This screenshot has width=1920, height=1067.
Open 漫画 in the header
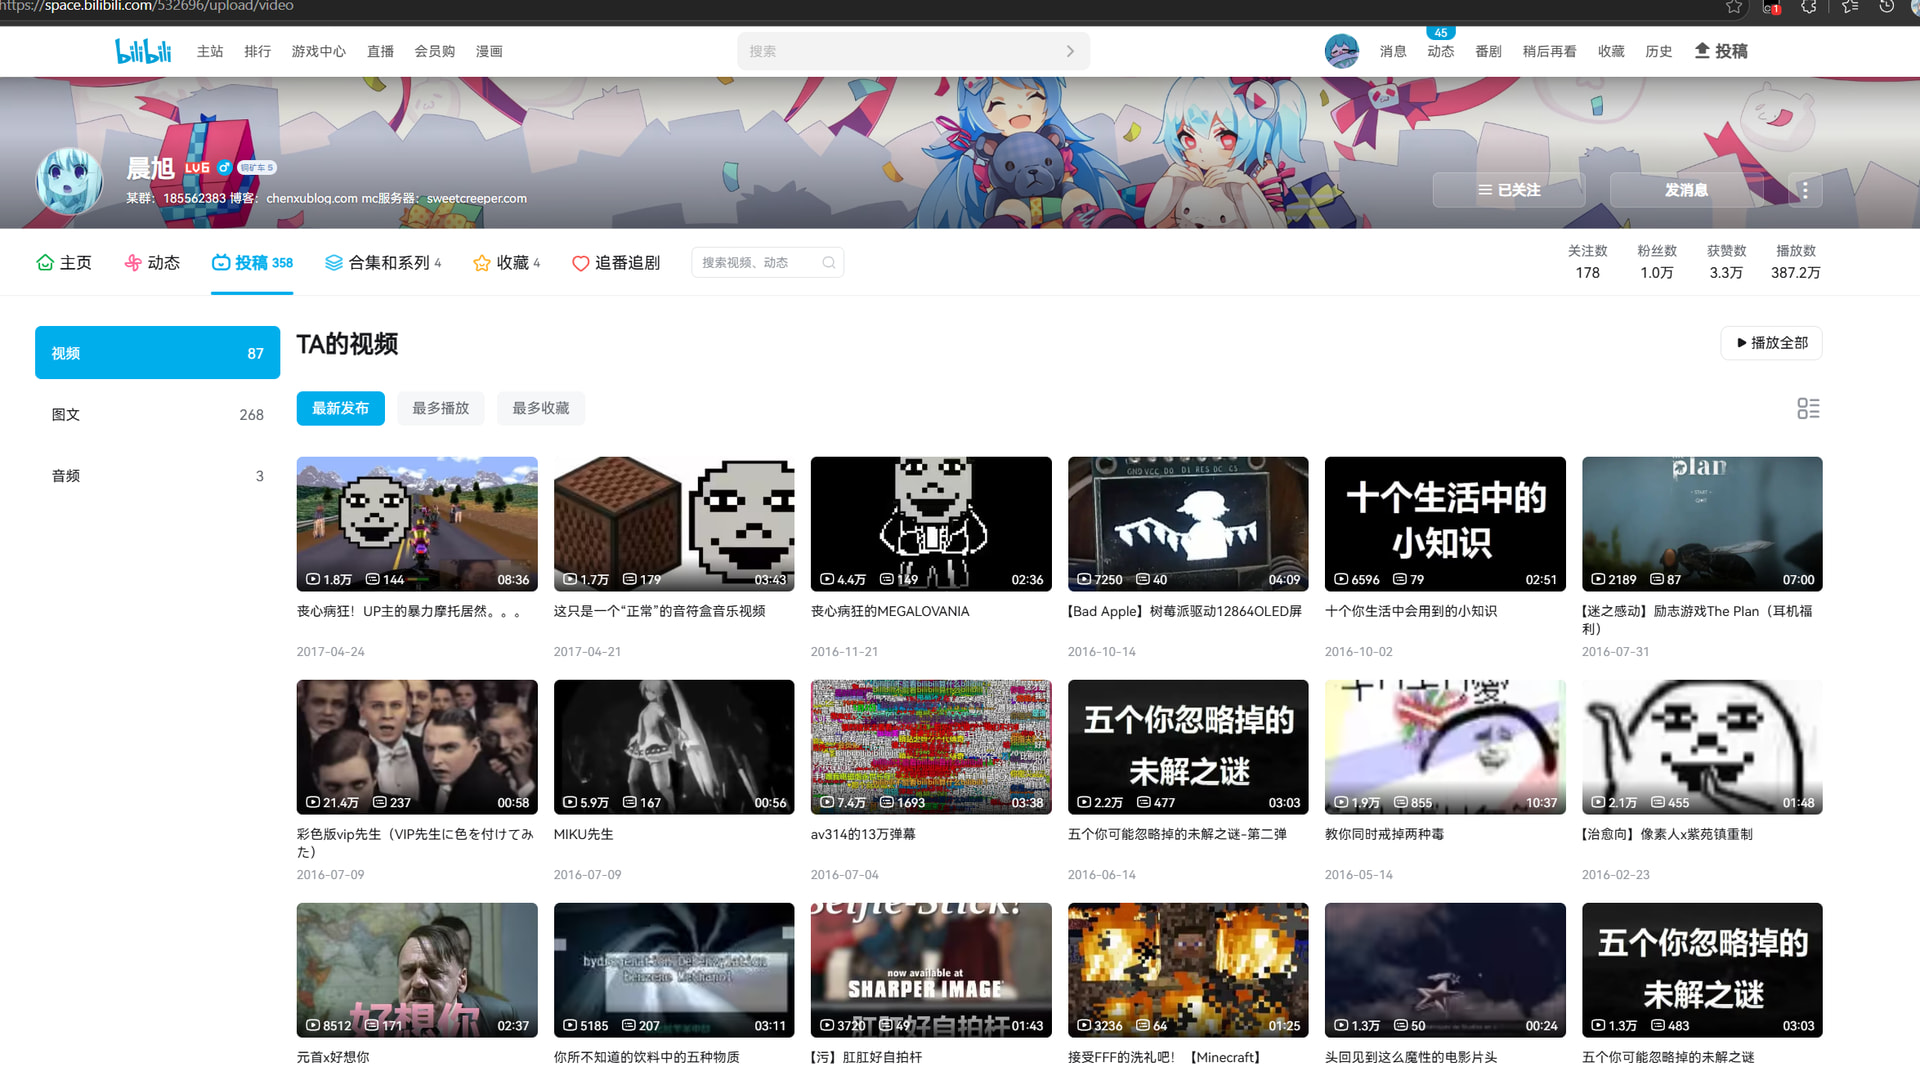click(x=489, y=51)
